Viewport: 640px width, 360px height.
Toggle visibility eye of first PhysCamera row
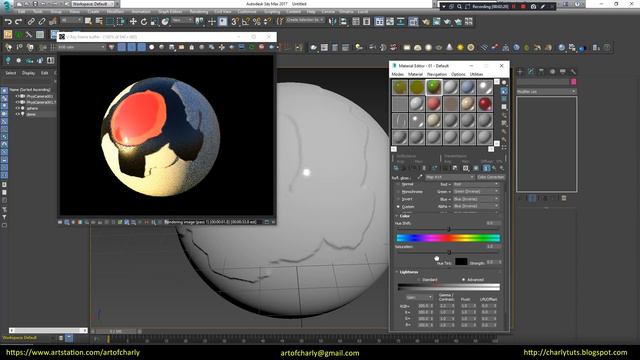coord(18,96)
